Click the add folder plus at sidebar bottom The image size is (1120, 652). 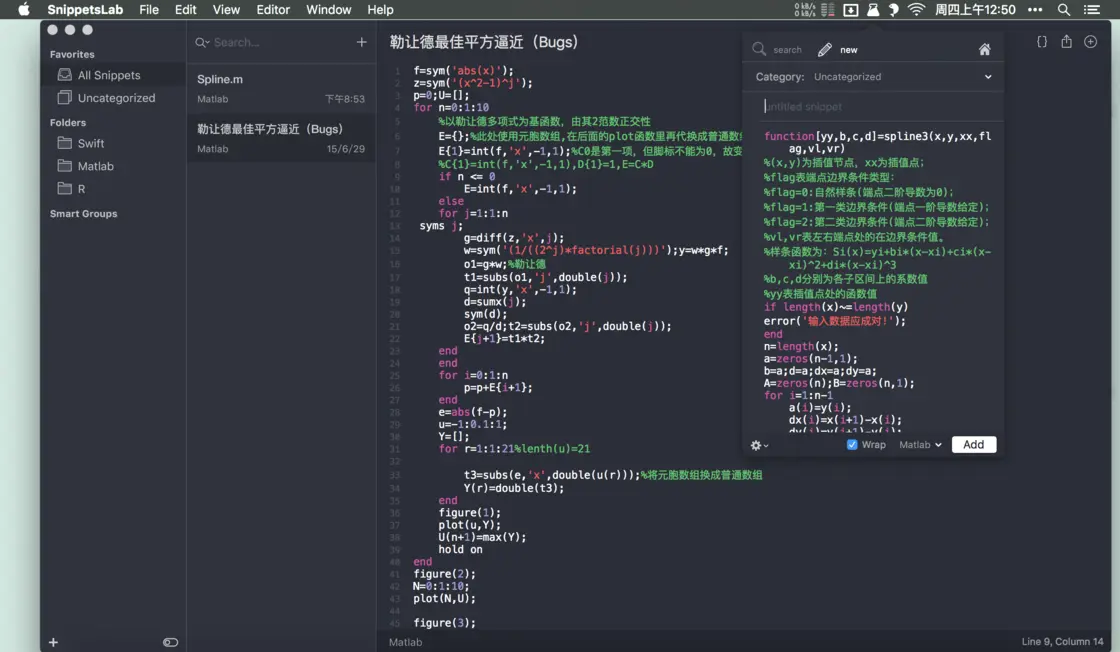(53, 642)
